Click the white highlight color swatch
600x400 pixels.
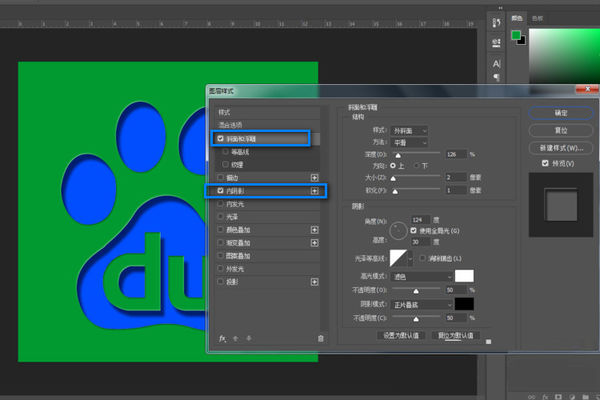(x=464, y=276)
